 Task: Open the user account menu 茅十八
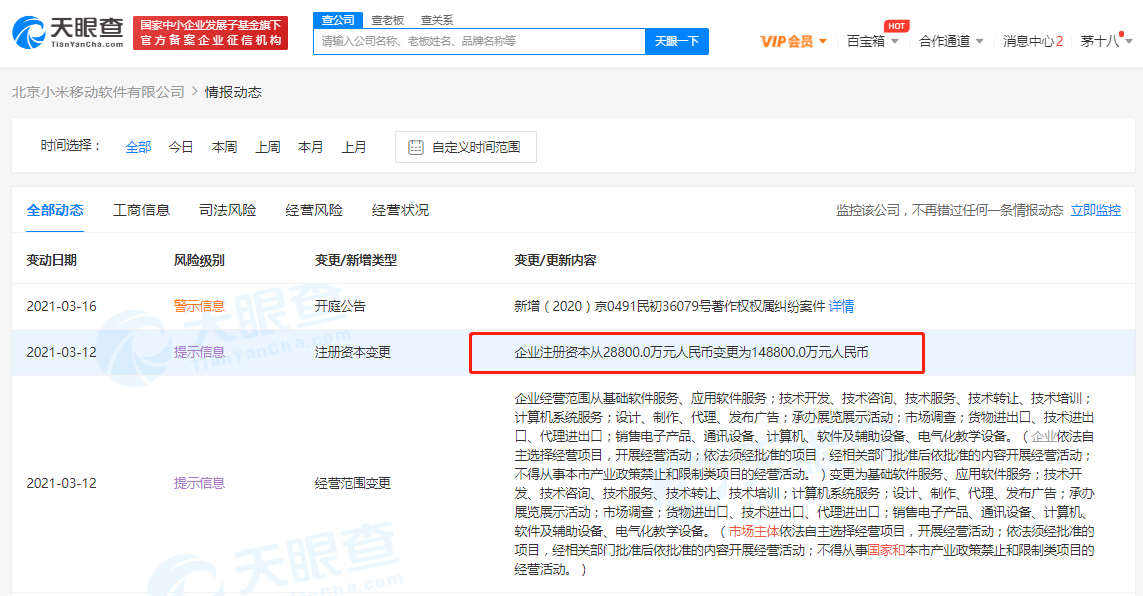point(1105,41)
